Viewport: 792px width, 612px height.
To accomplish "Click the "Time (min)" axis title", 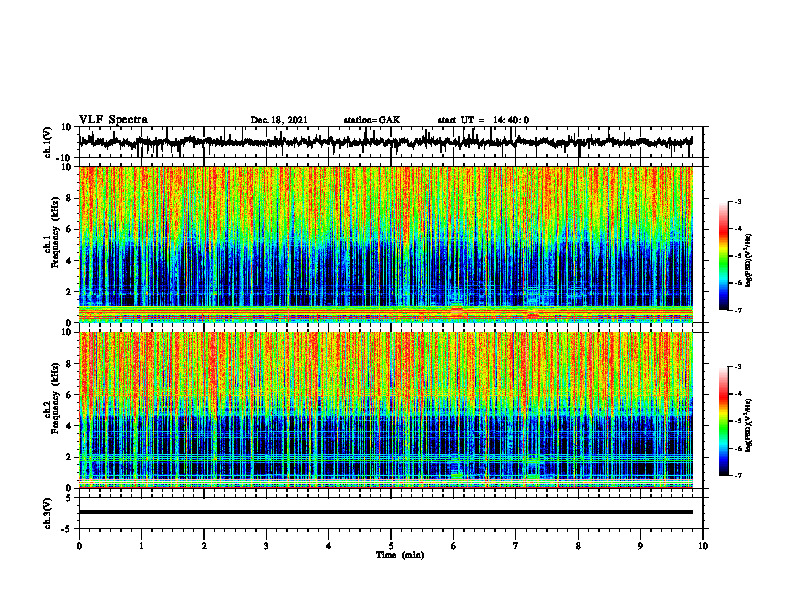I will [400, 555].
